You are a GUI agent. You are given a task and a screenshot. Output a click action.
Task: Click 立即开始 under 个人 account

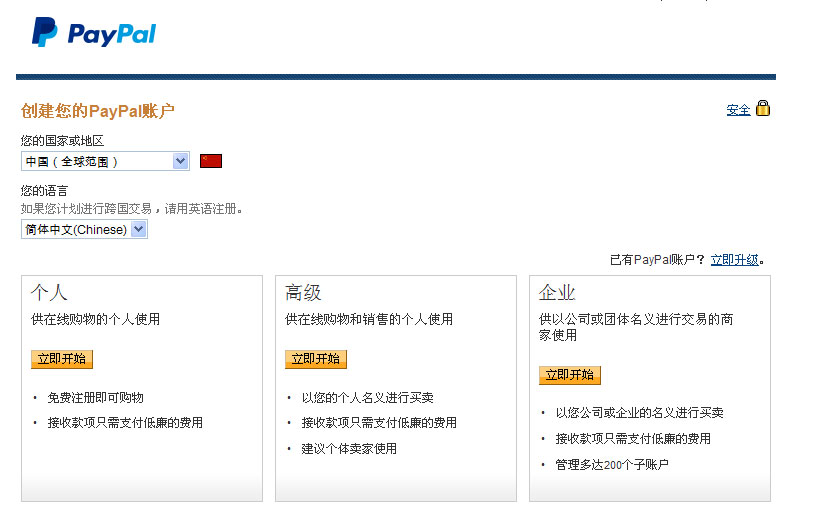click(x=62, y=359)
